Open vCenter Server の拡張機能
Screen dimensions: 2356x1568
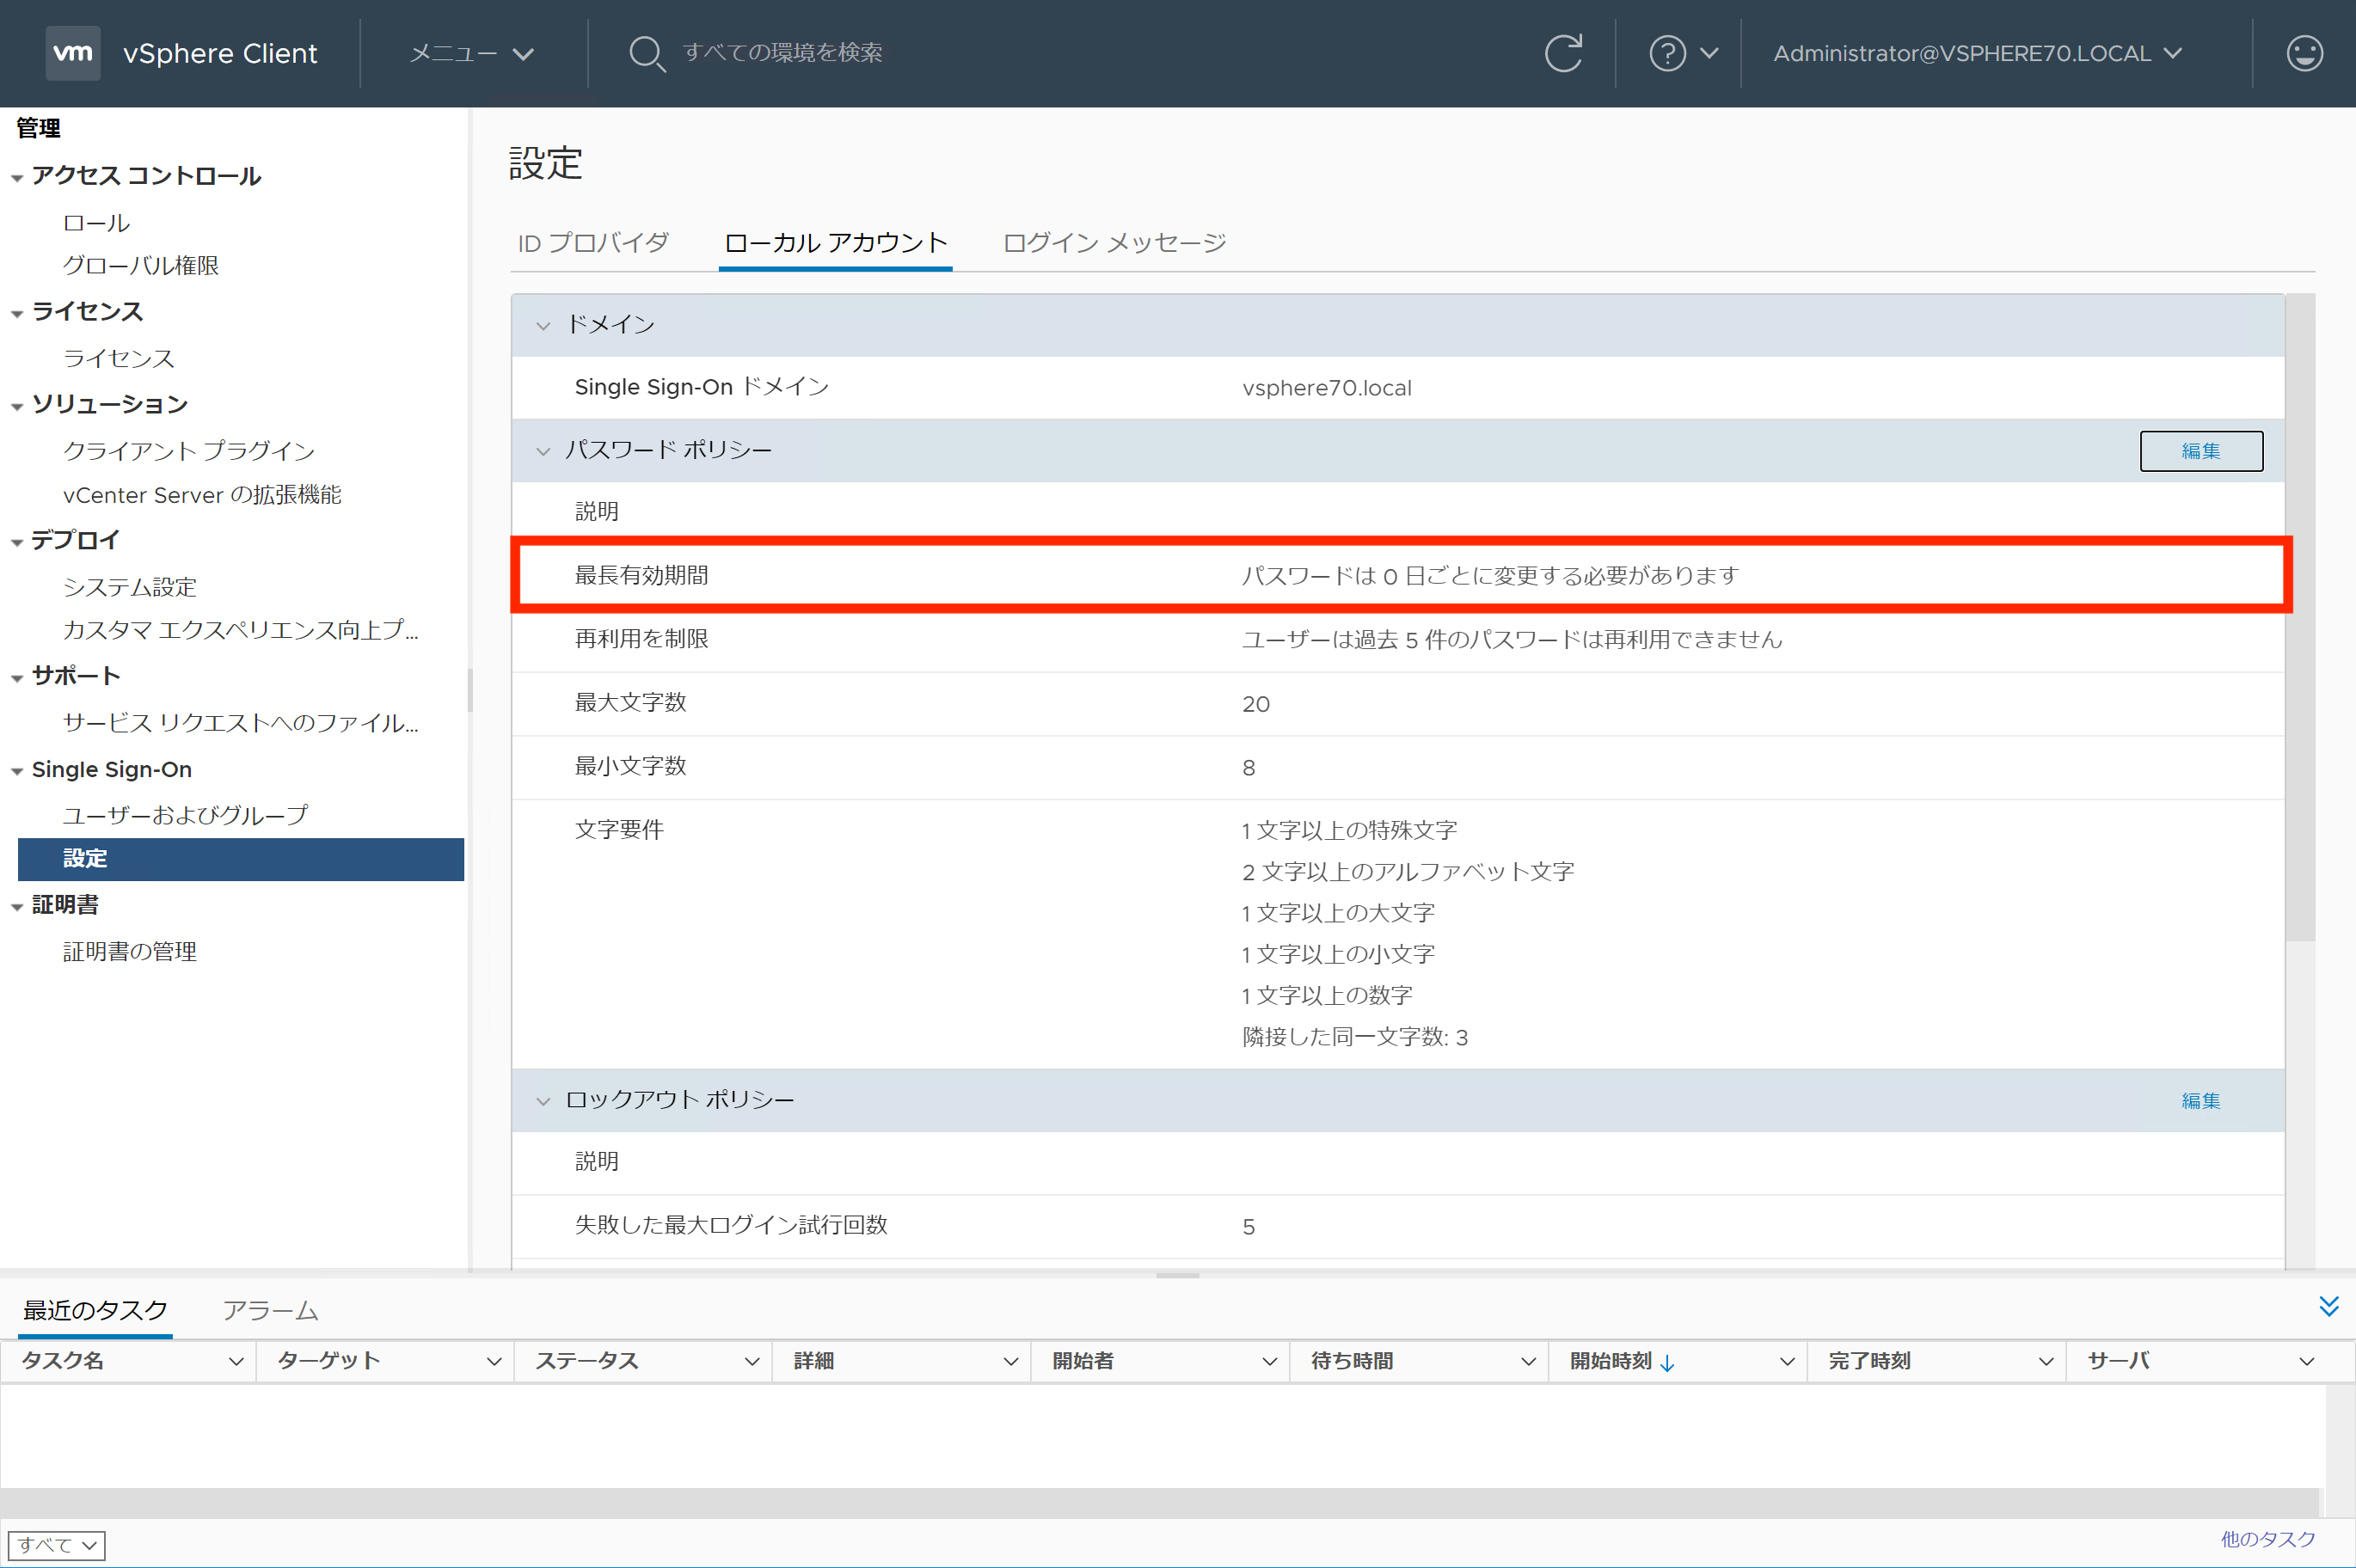[x=202, y=495]
